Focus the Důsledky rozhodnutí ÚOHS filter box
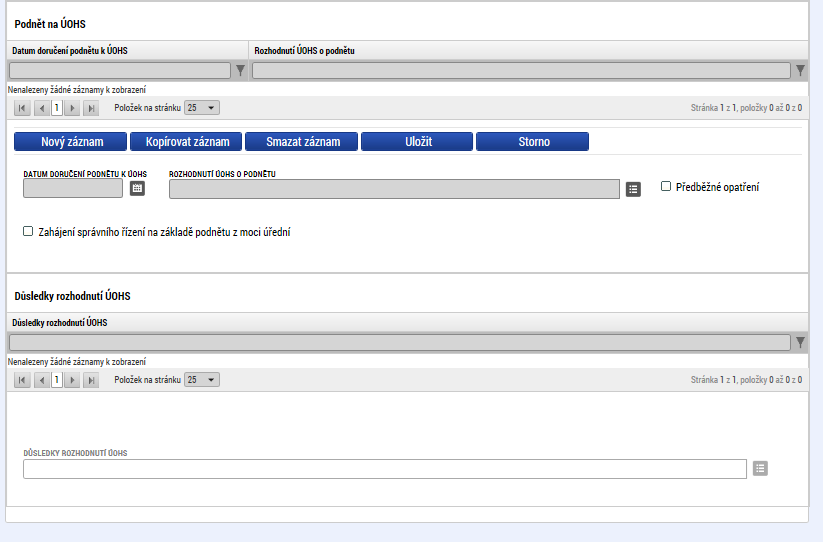This screenshot has width=823, height=542. tap(400, 343)
